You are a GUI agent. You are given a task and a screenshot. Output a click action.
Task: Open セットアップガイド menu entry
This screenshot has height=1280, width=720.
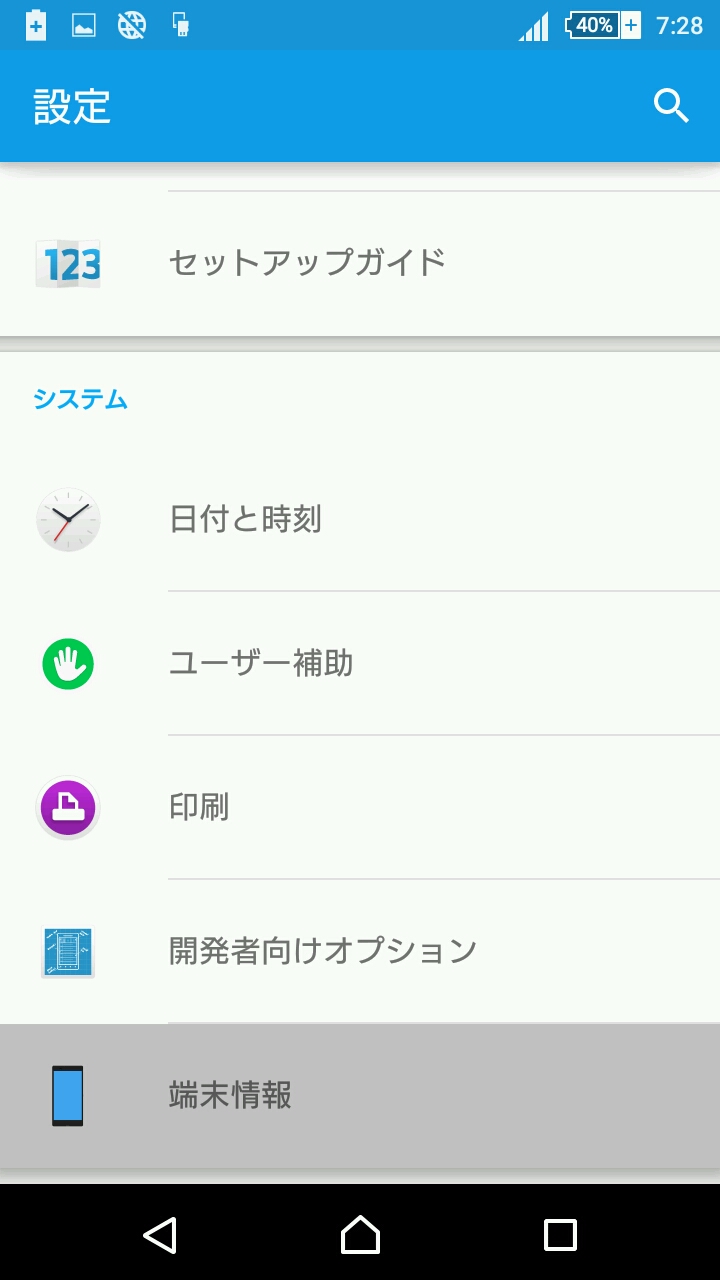[x=307, y=263]
